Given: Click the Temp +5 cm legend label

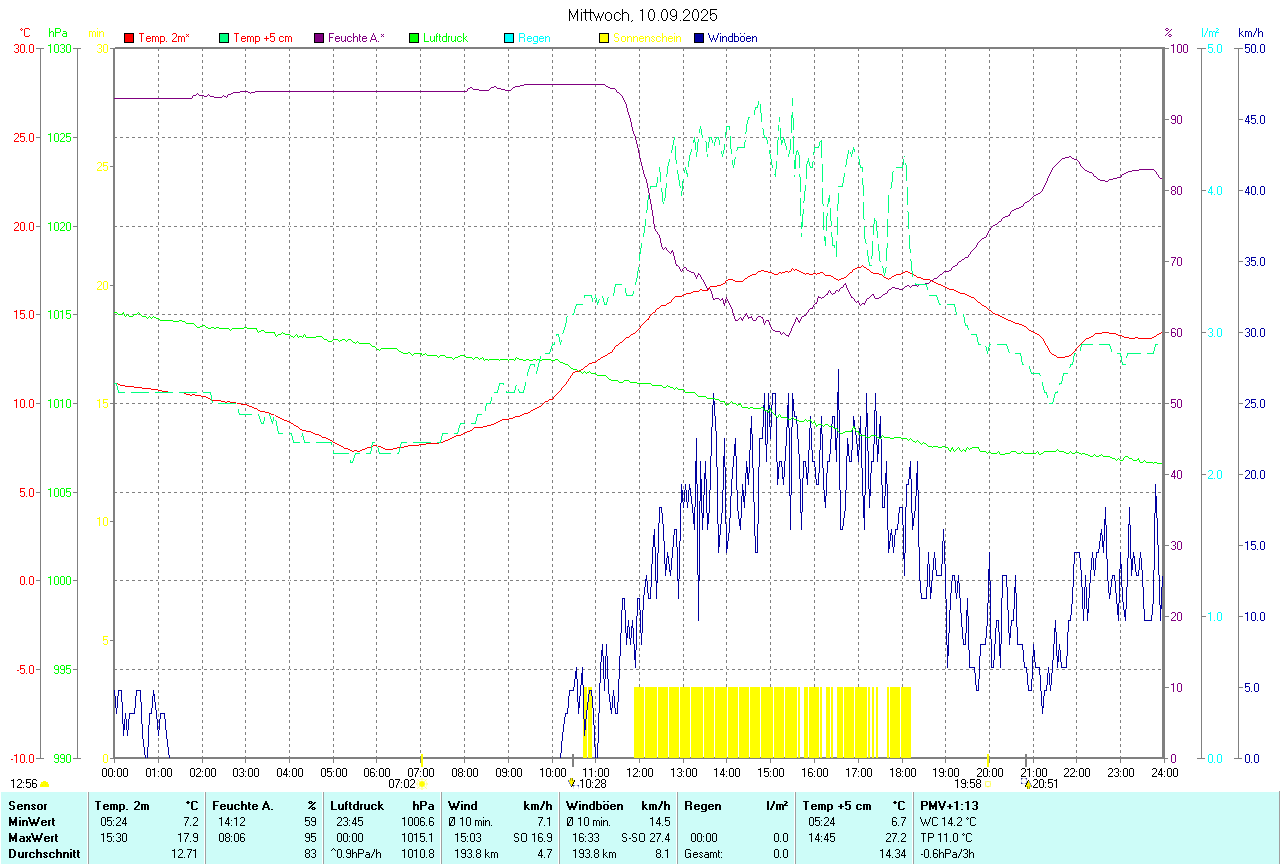Looking at the screenshot, I should [x=262, y=38].
